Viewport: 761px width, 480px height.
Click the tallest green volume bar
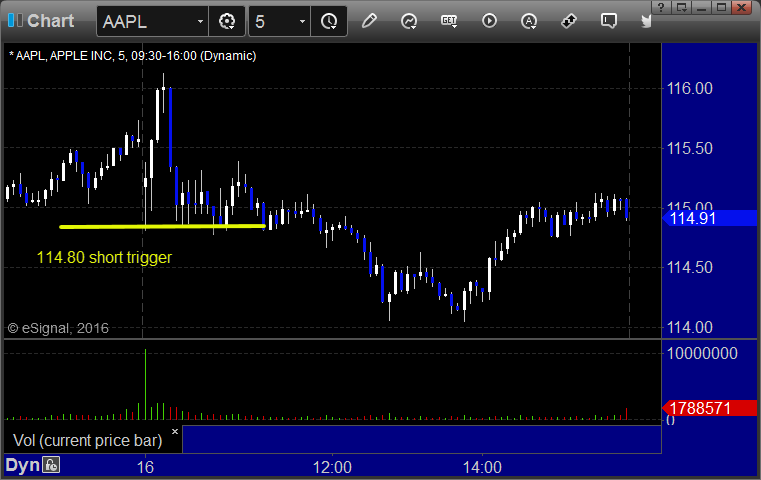click(x=145, y=384)
